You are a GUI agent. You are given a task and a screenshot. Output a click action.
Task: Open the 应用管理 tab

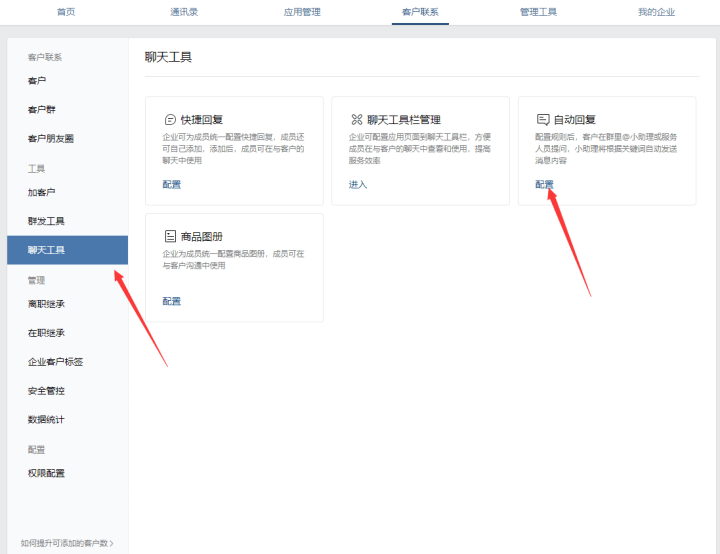[302, 12]
